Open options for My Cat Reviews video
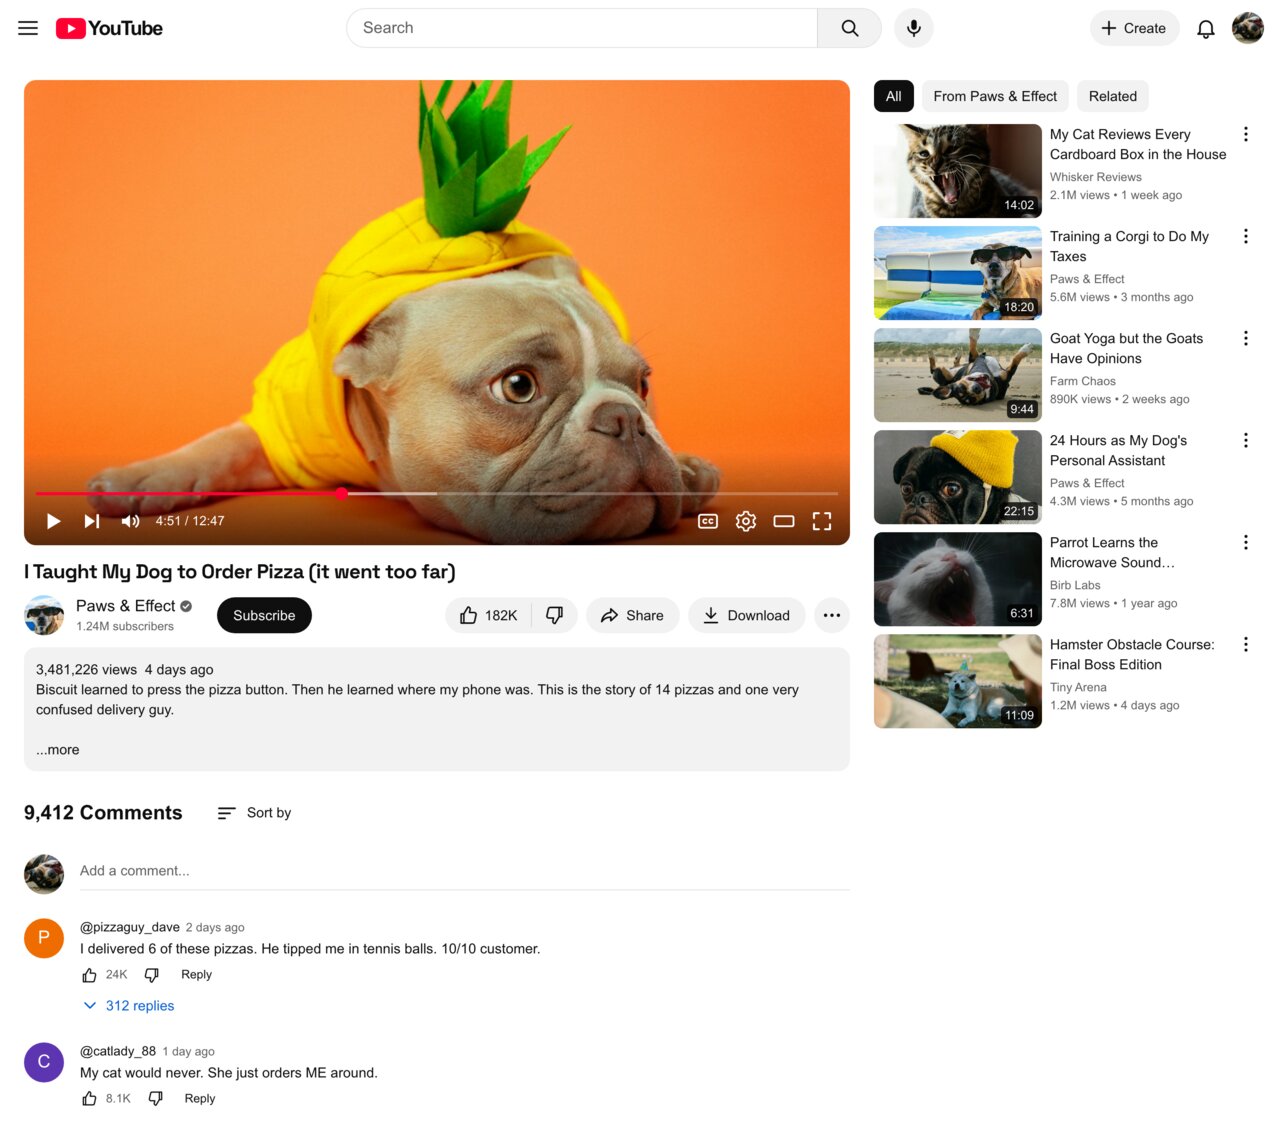Viewport: 1280px width, 1133px height. (x=1246, y=134)
